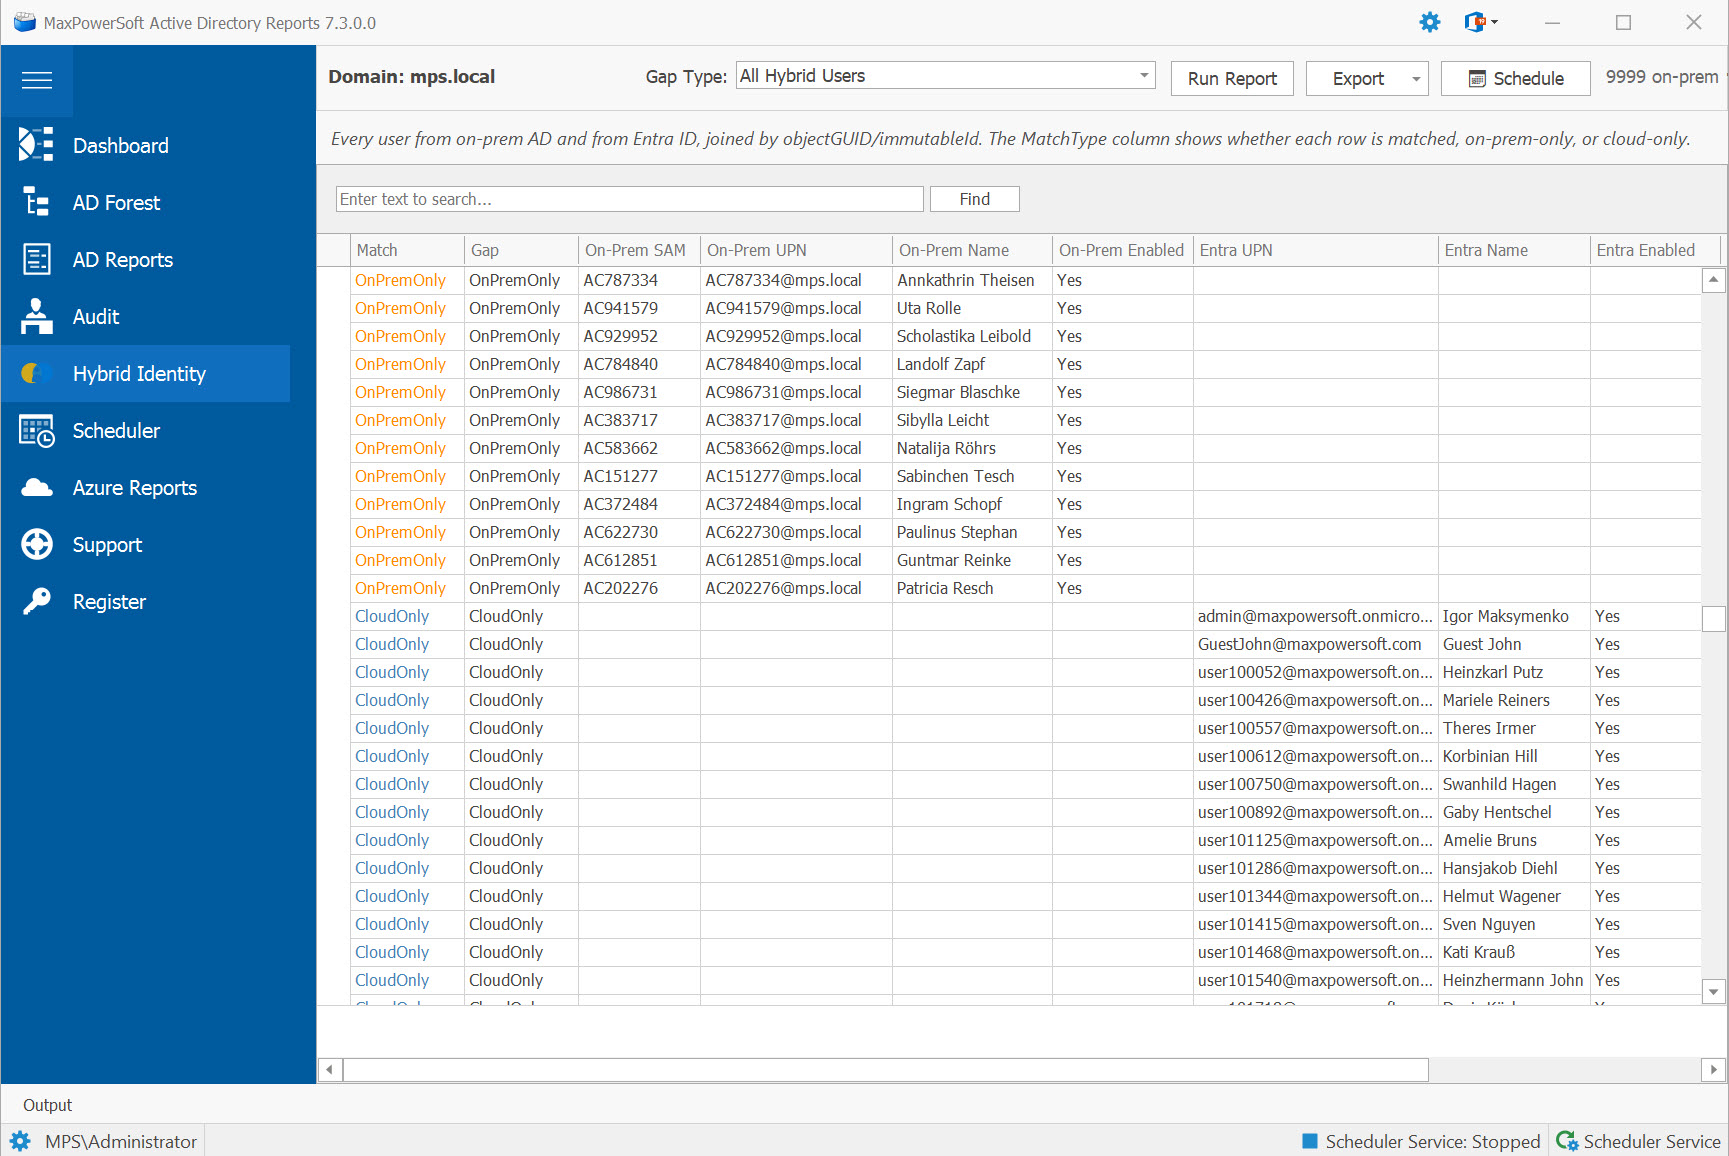The image size is (1729, 1156).
Task: Select cell AC787334 in On-Prem SAM
Action: tap(639, 280)
